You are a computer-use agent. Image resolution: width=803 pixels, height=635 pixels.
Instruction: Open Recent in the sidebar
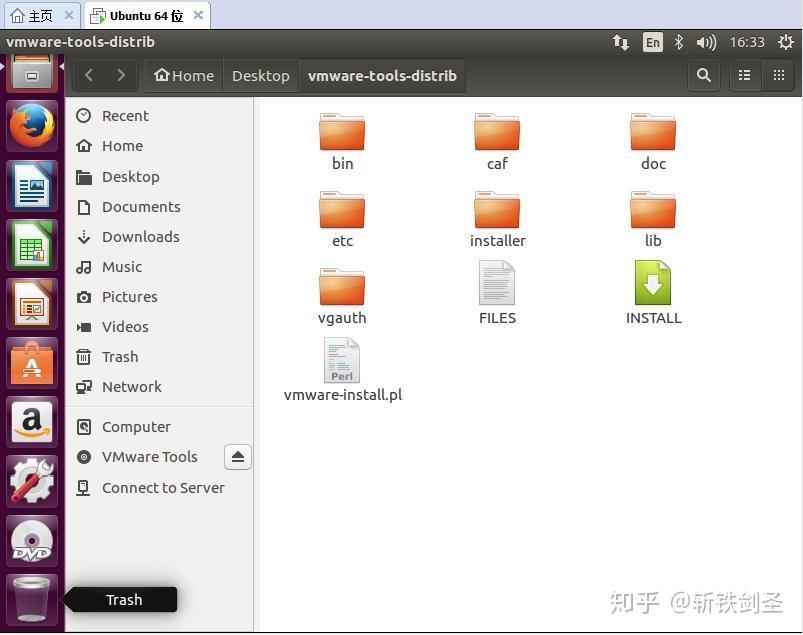(160, 116)
